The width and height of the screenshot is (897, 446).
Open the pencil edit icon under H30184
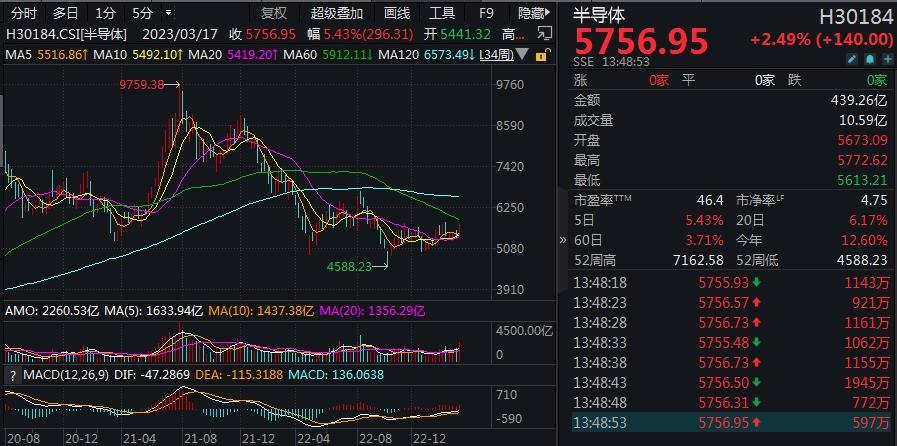pyautogui.click(x=852, y=59)
